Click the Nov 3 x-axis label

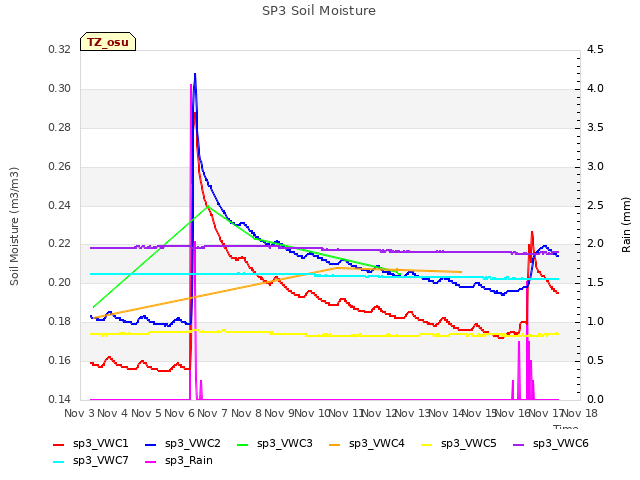[79, 413]
